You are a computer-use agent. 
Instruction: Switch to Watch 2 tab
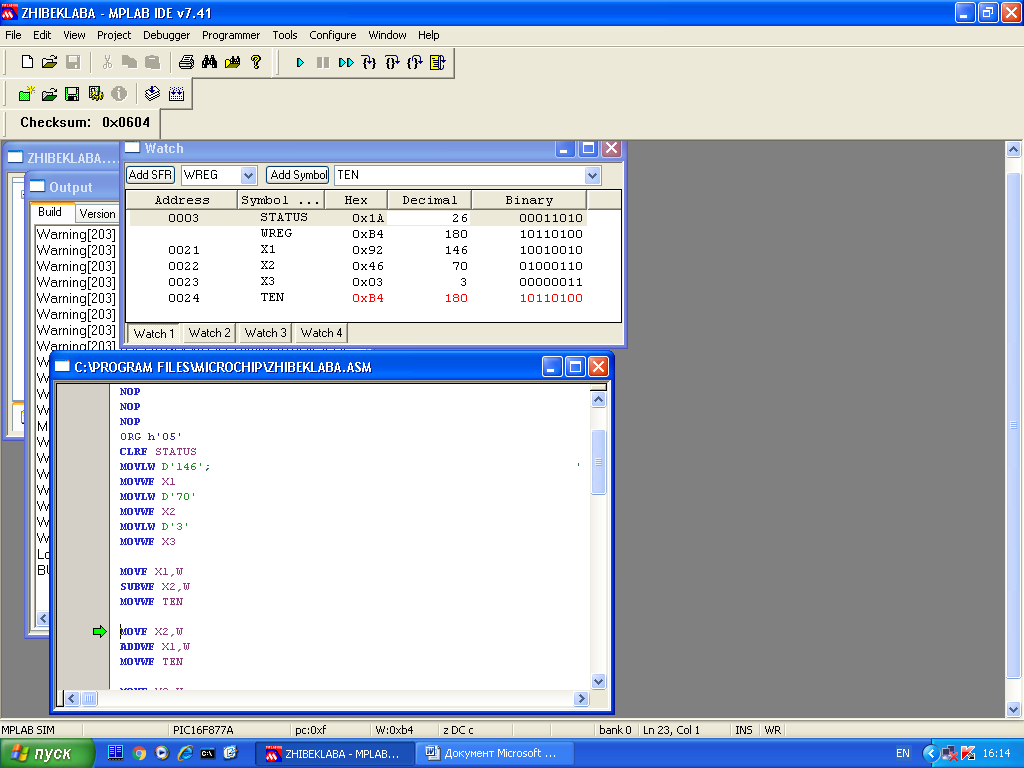click(x=210, y=333)
